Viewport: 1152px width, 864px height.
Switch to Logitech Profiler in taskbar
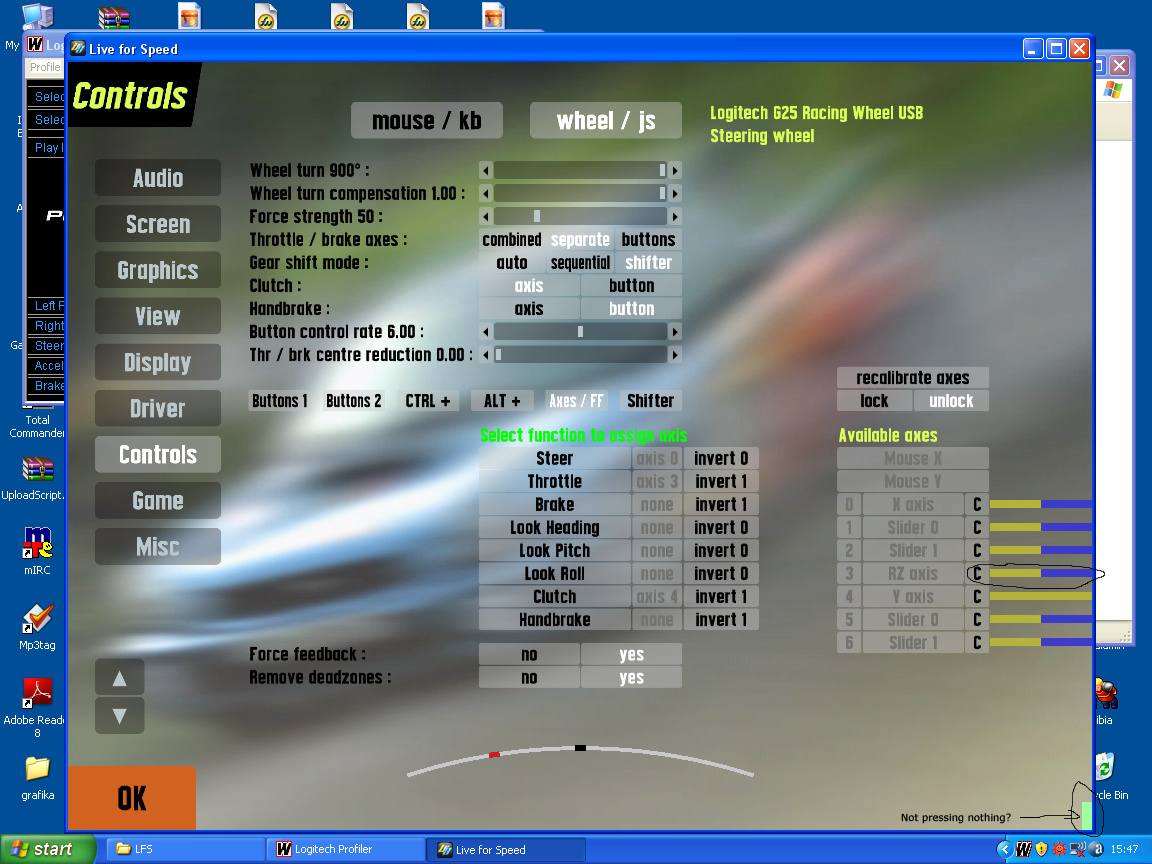tap(345, 849)
